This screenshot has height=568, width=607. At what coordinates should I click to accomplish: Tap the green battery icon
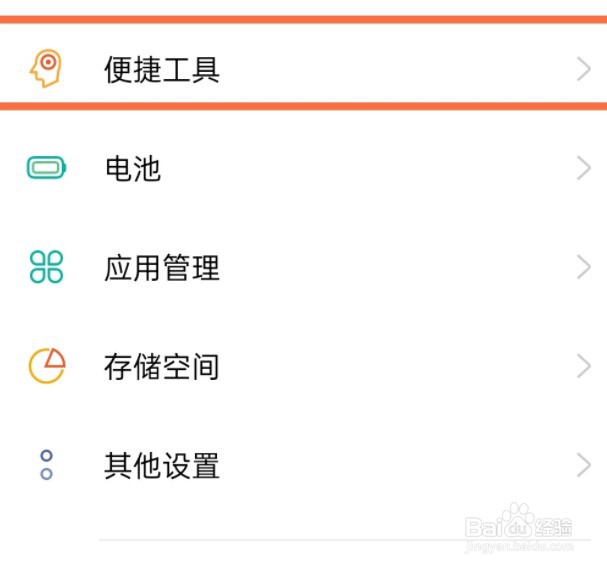coord(46,168)
